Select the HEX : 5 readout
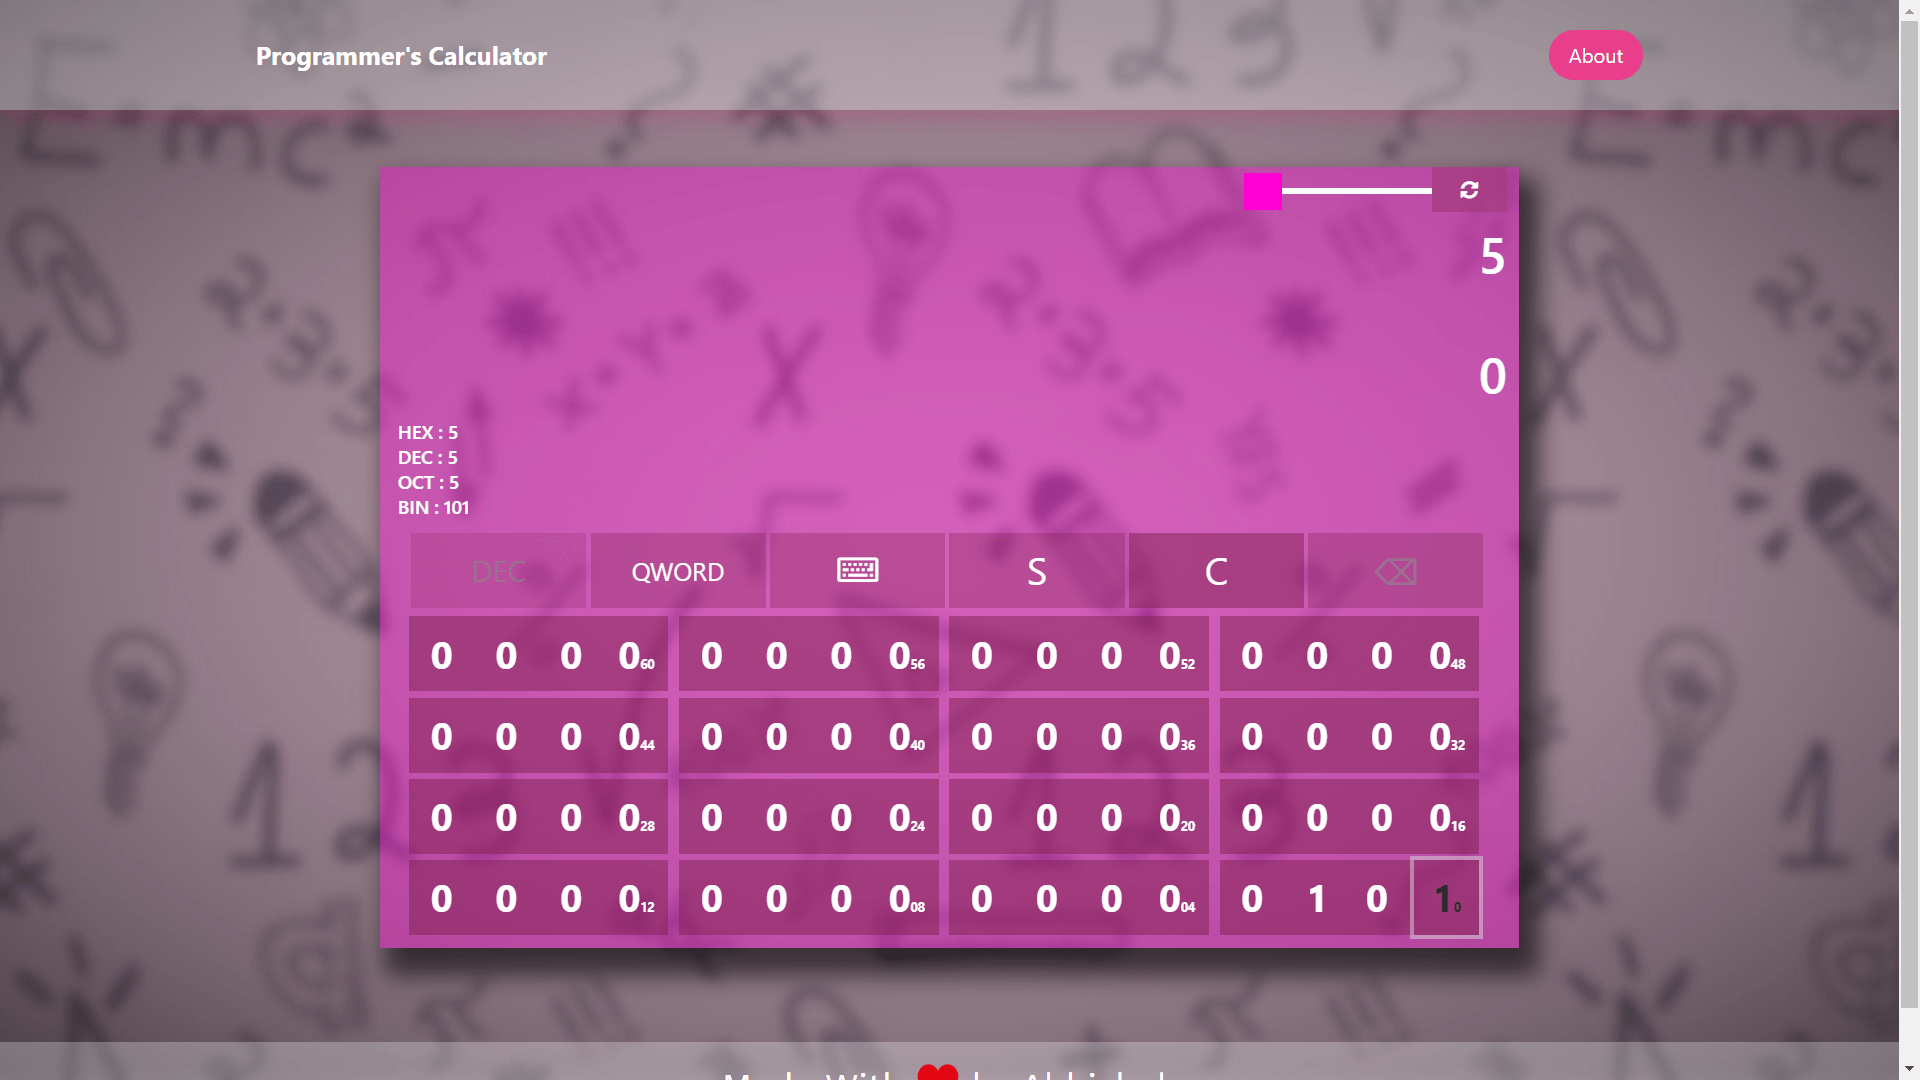 point(428,433)
